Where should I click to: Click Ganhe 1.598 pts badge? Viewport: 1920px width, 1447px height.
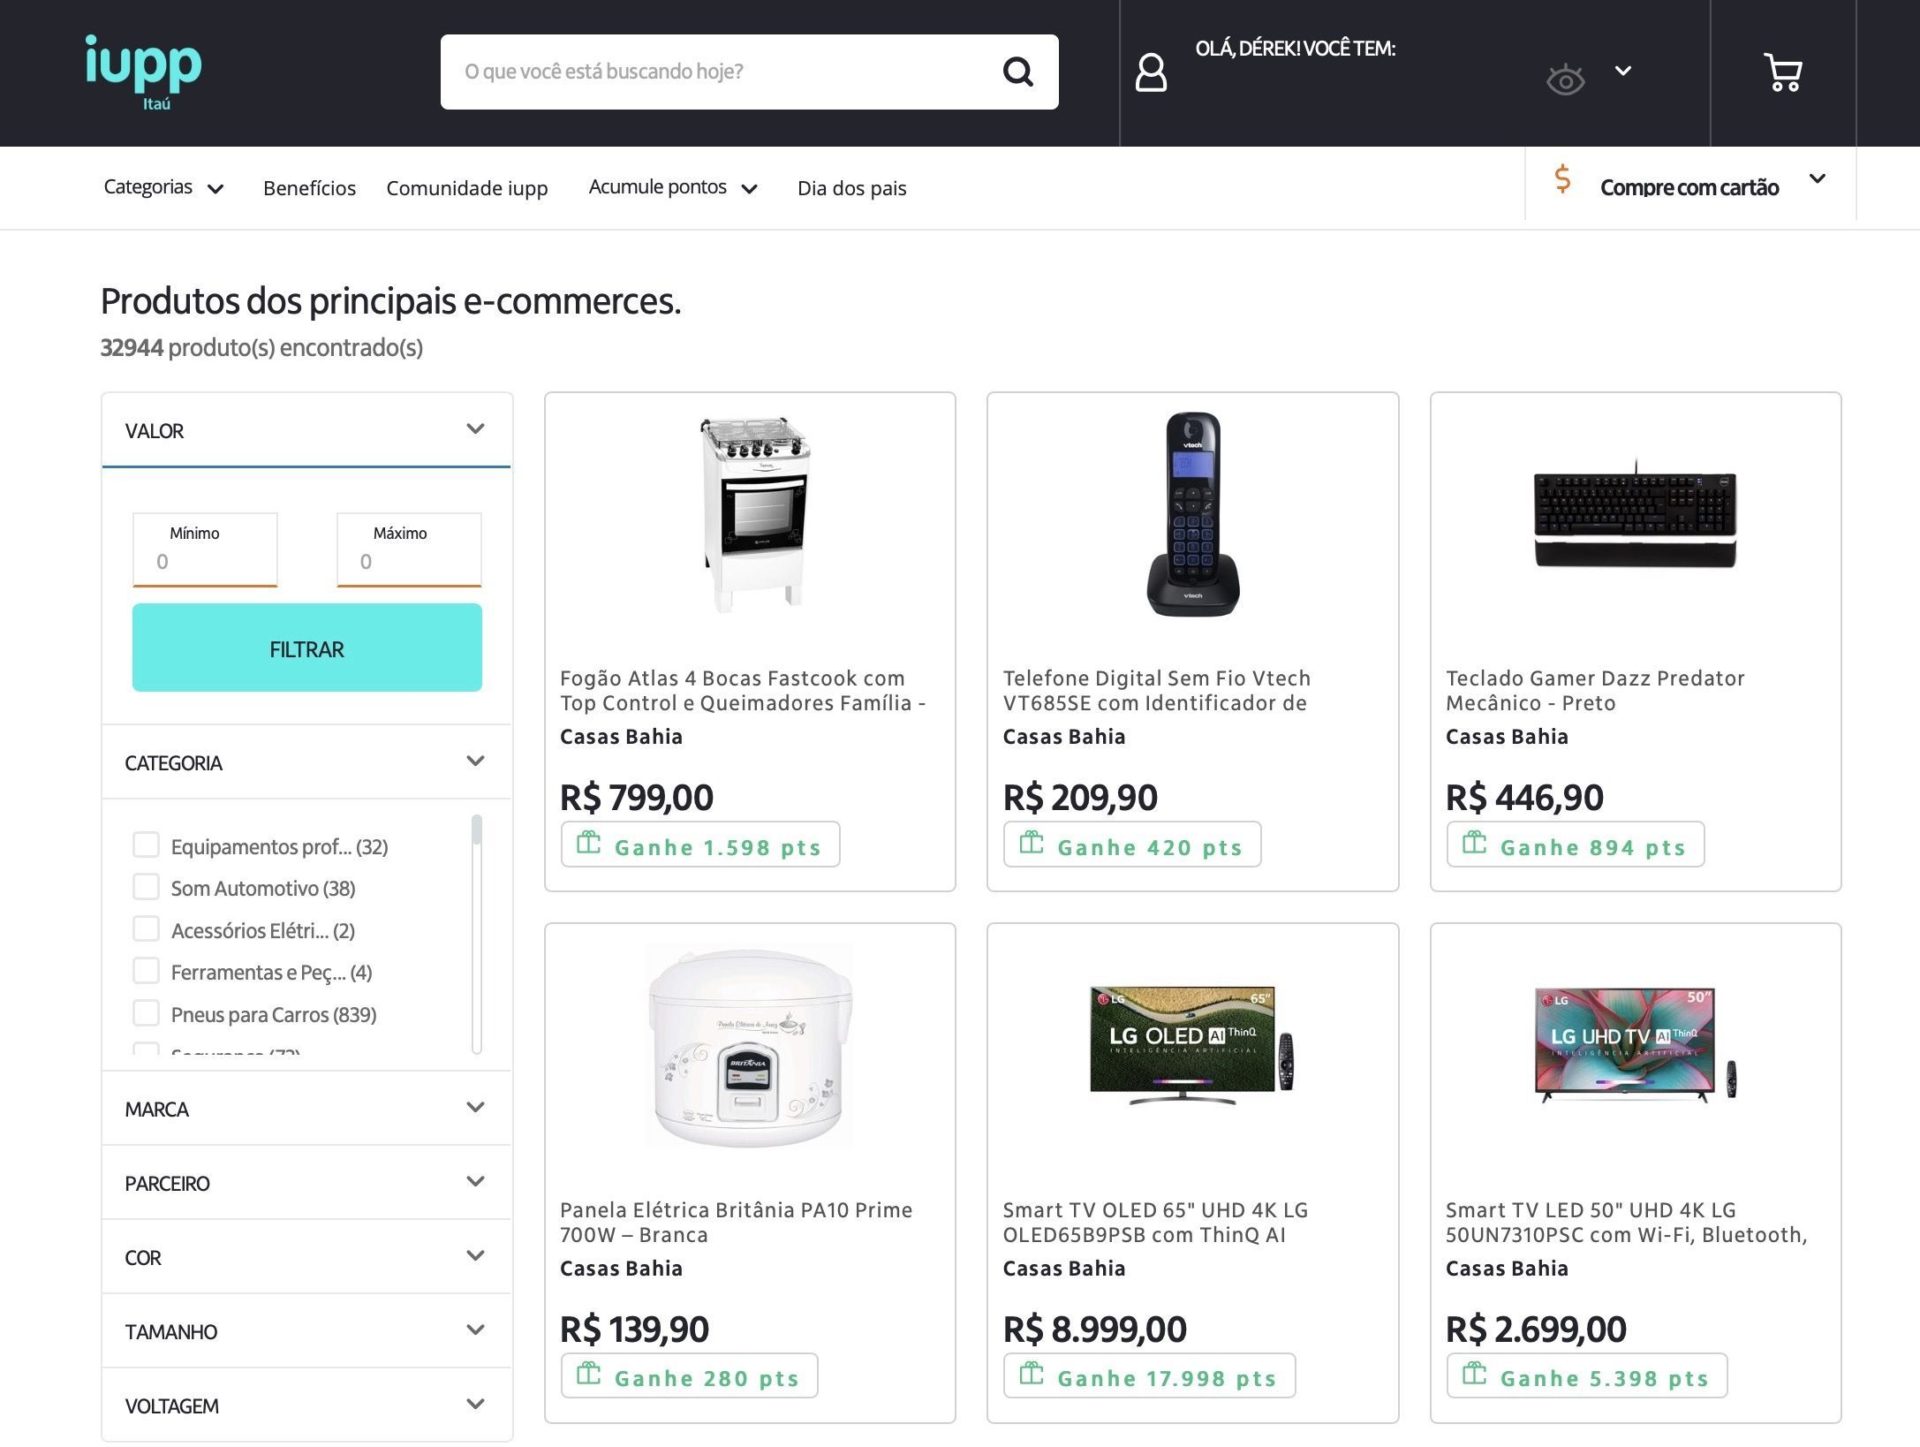[700, 845]
